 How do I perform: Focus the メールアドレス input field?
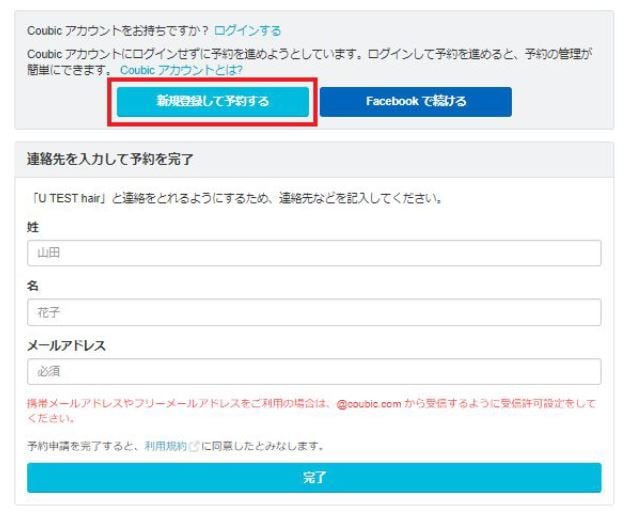pyautogui.click(x=314, y=372)
